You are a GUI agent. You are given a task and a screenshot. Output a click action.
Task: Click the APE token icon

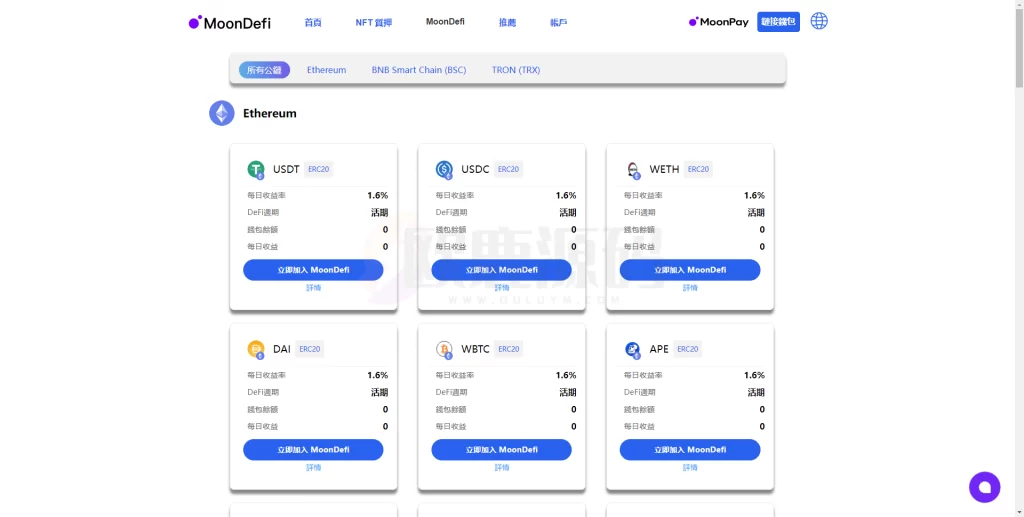coord(633,349)
